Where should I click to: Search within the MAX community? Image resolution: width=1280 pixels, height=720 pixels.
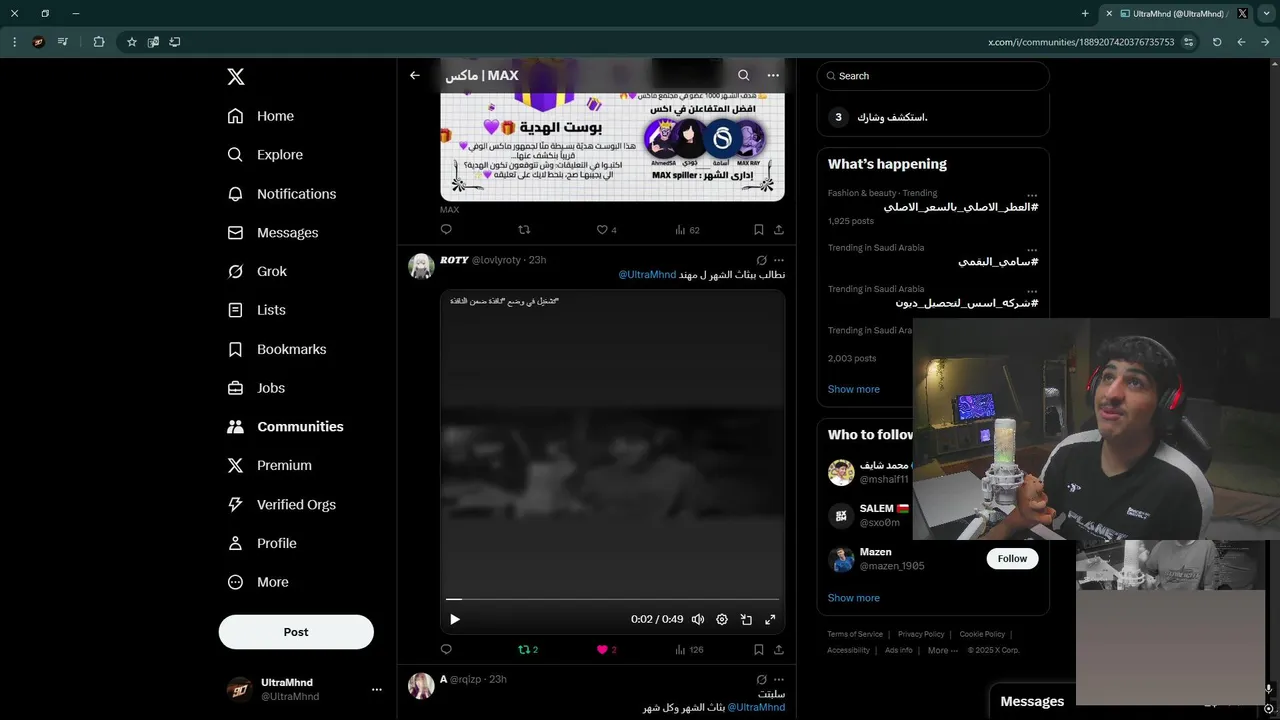click(x=743, y=75)
